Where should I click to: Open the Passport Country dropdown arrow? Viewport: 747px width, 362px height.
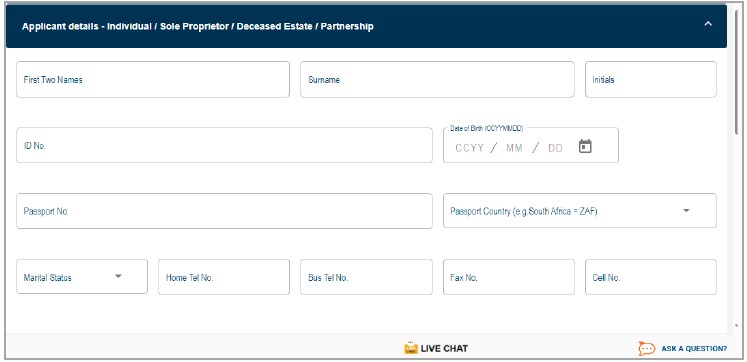[x=686, y=211]
